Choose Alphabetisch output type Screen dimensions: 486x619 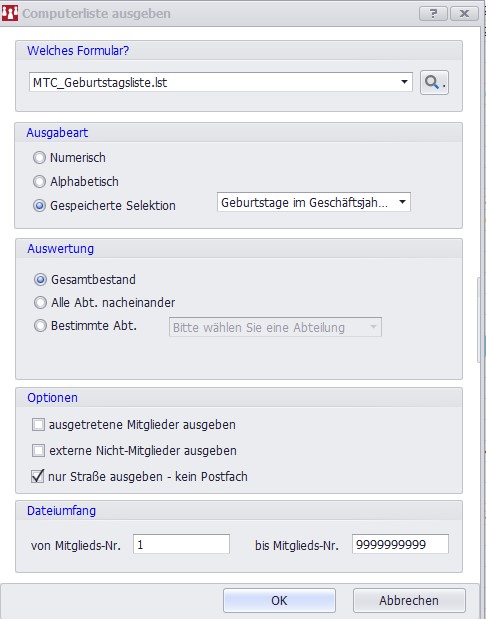click(39, 182)
